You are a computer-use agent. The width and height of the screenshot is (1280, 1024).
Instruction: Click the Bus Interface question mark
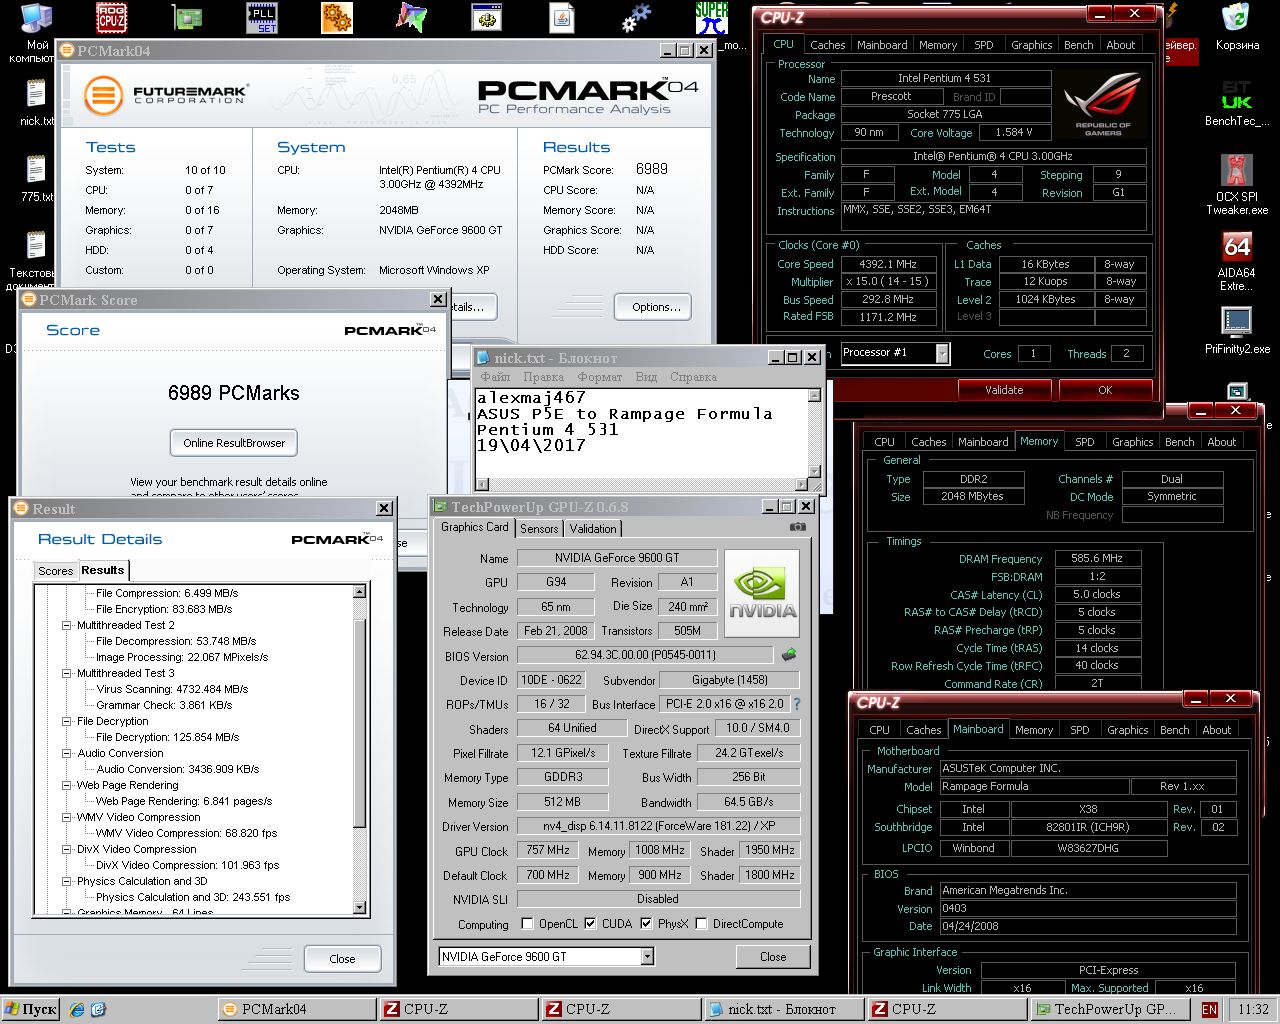797,704
